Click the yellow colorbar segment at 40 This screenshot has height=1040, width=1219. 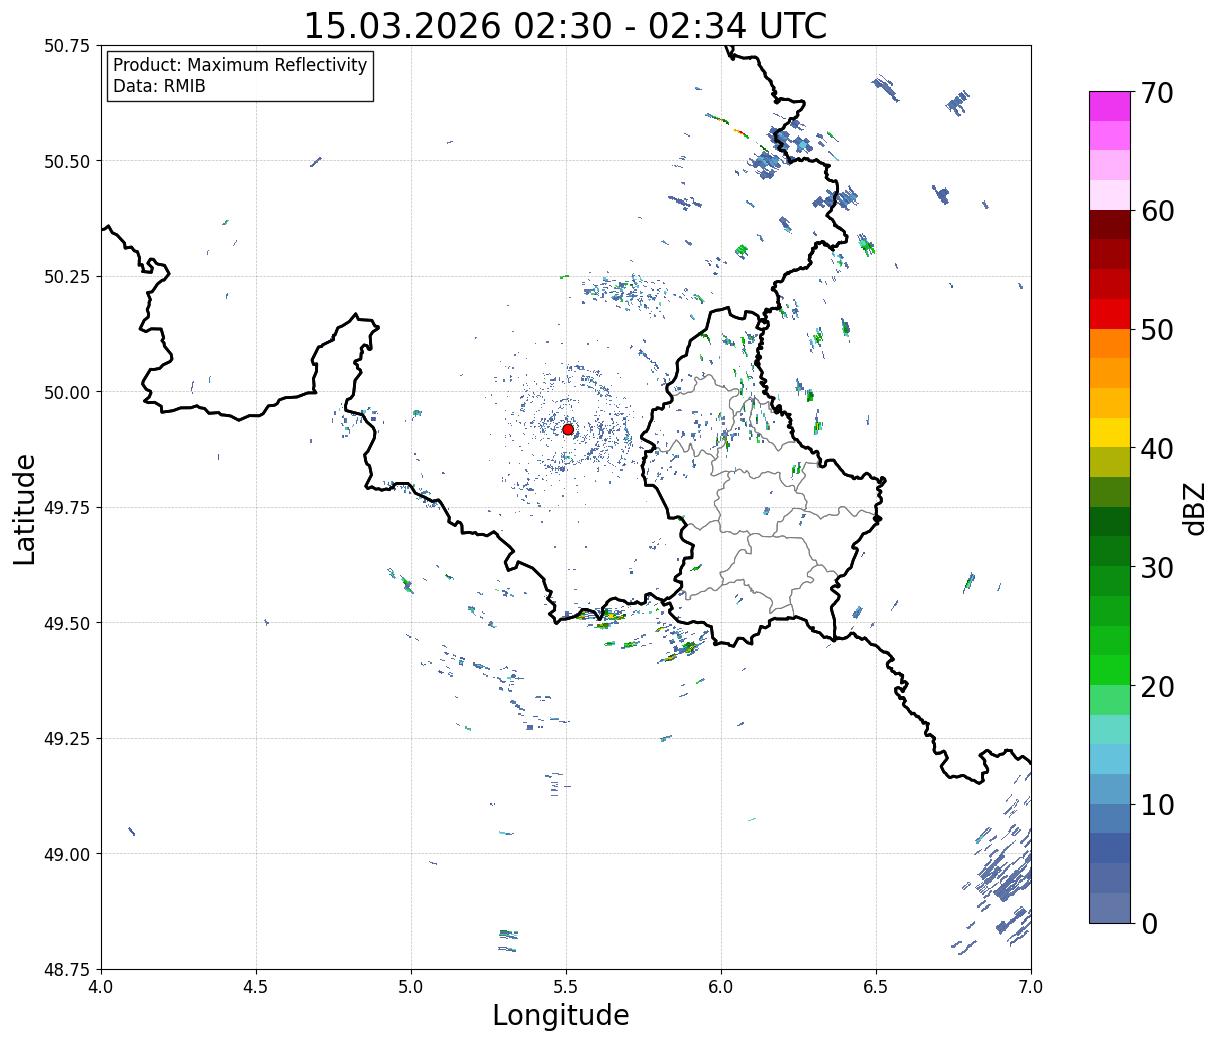(1110, 432)
